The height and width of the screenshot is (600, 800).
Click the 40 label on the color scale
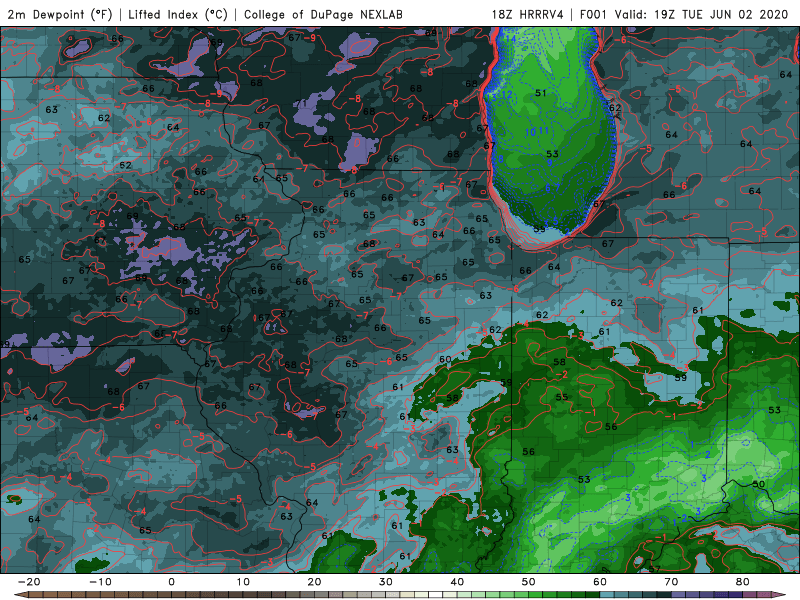(457, 582)
